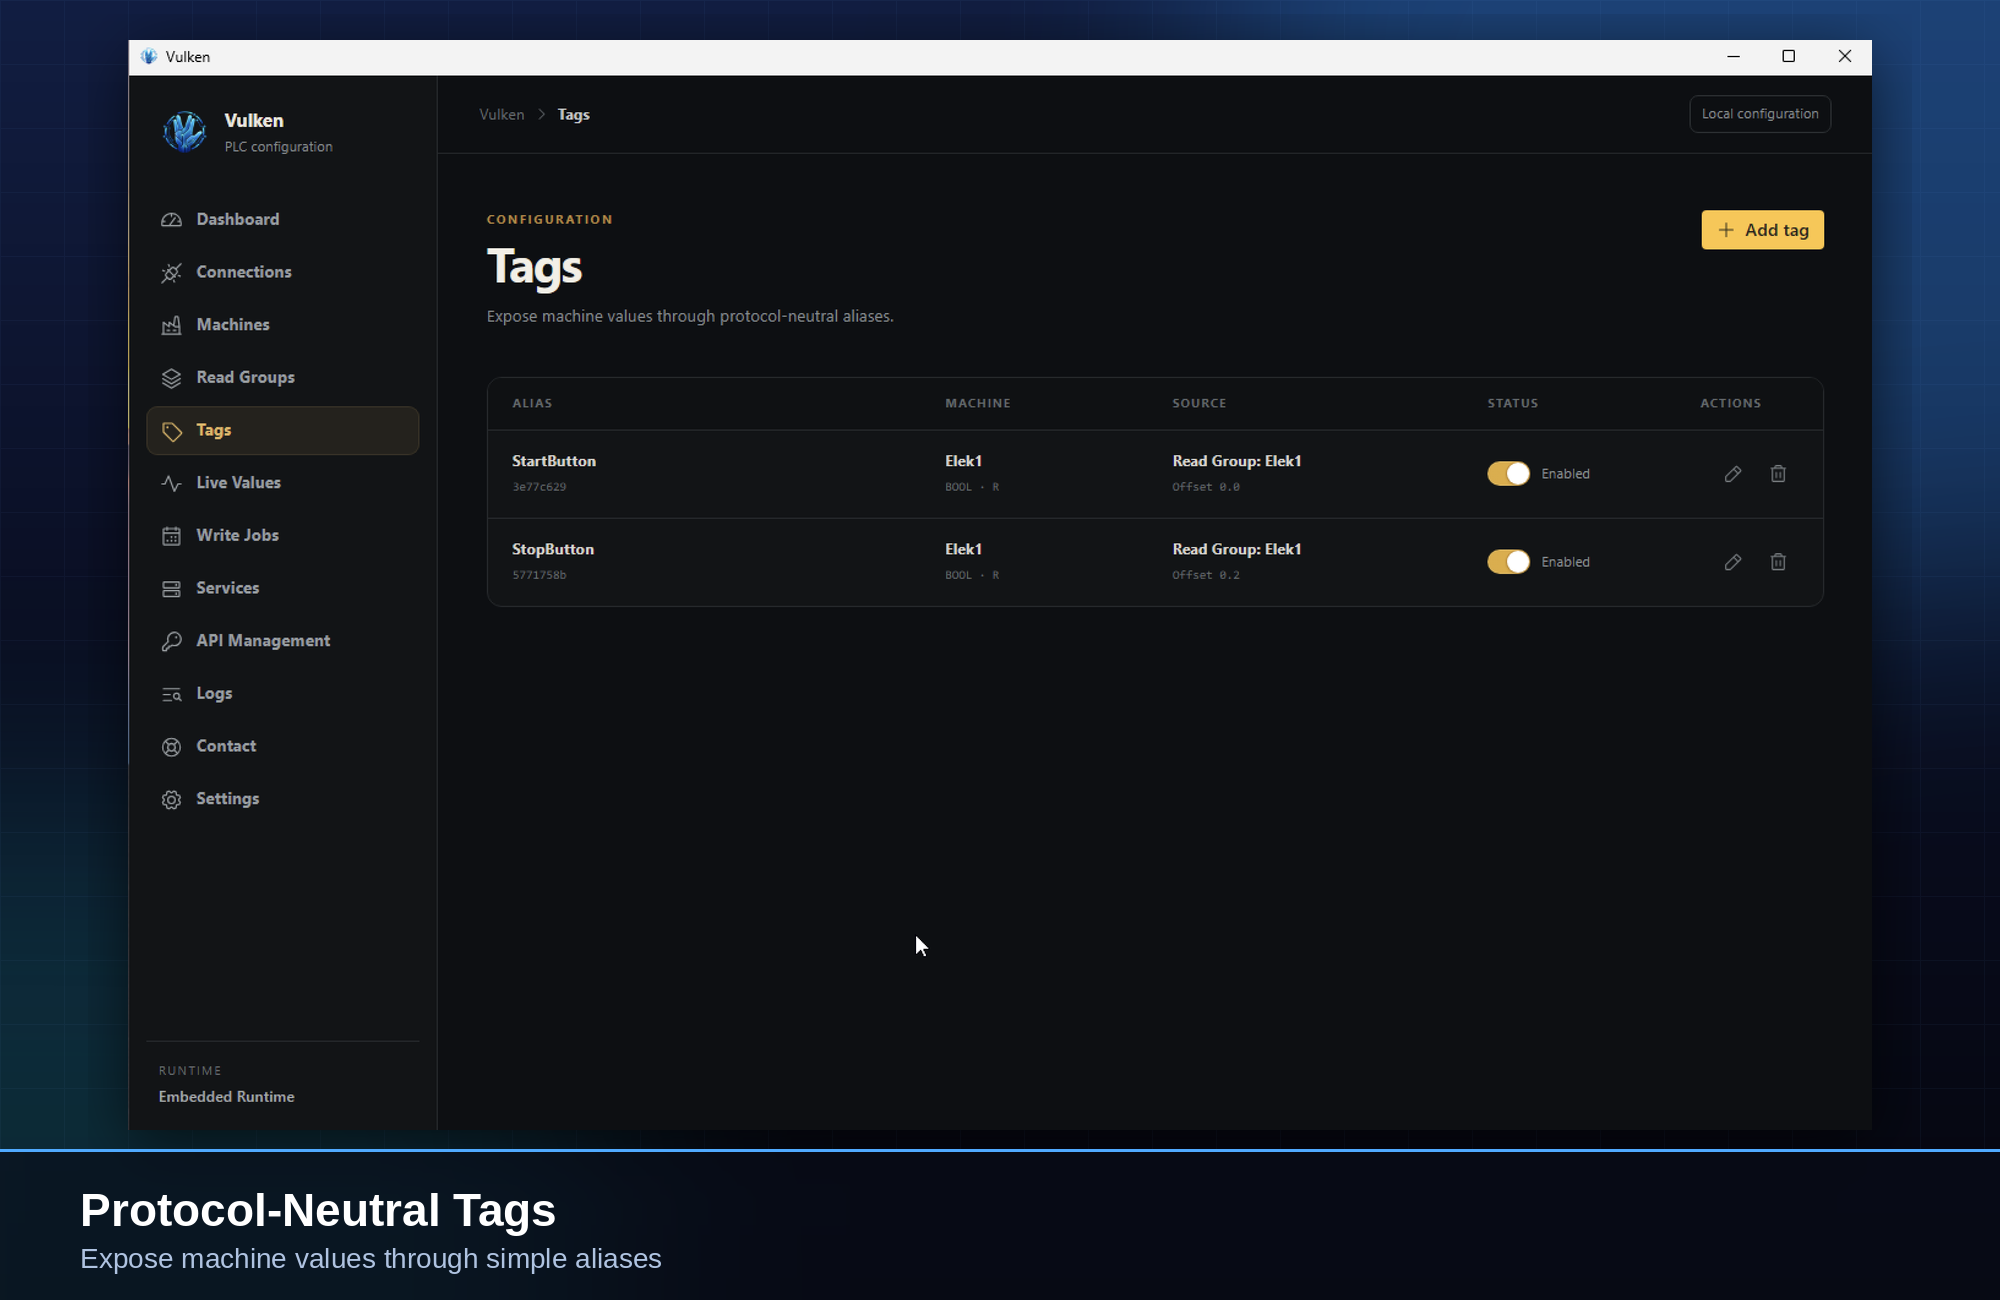Go to Dashboard menu label
The image size is (2000, 1300).
coord(238,219)
